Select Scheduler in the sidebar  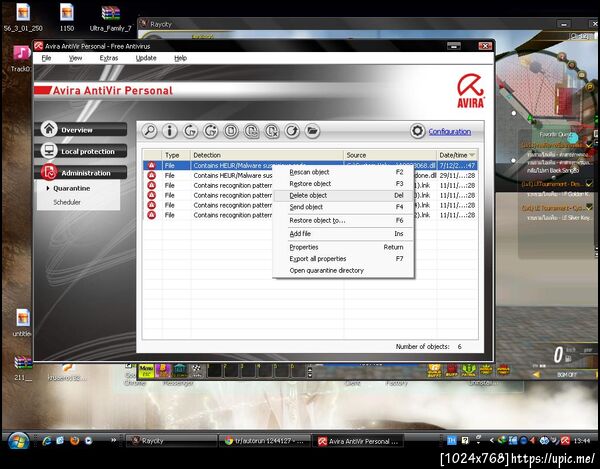point(67,202)
